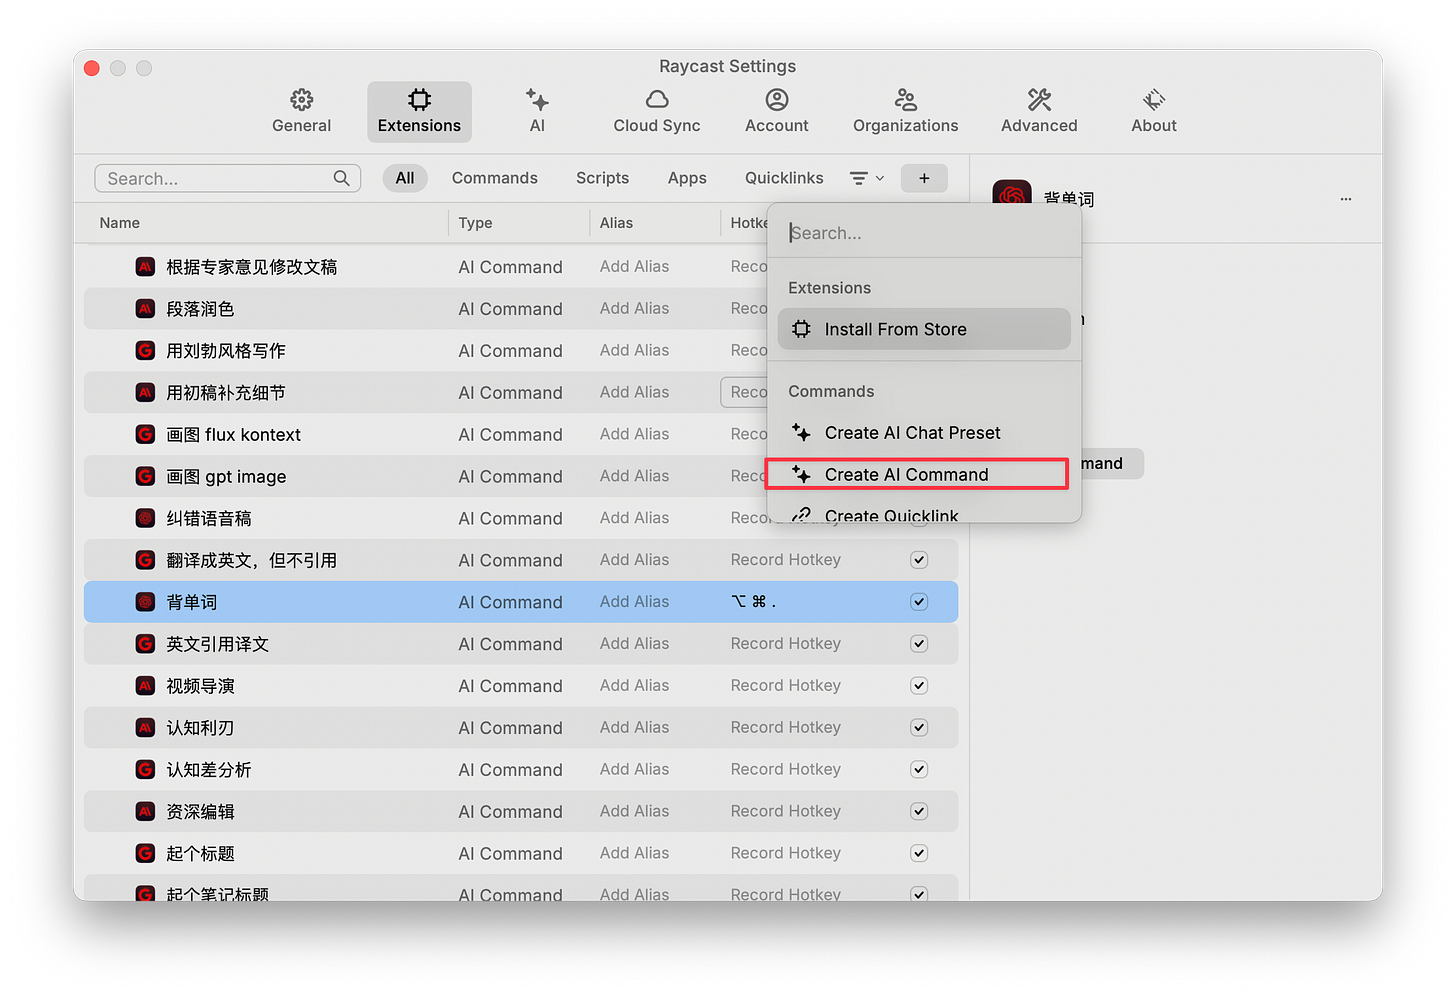
Task: Toggle the checkbox for 视频导演
Action: click(x=919, y=686)
